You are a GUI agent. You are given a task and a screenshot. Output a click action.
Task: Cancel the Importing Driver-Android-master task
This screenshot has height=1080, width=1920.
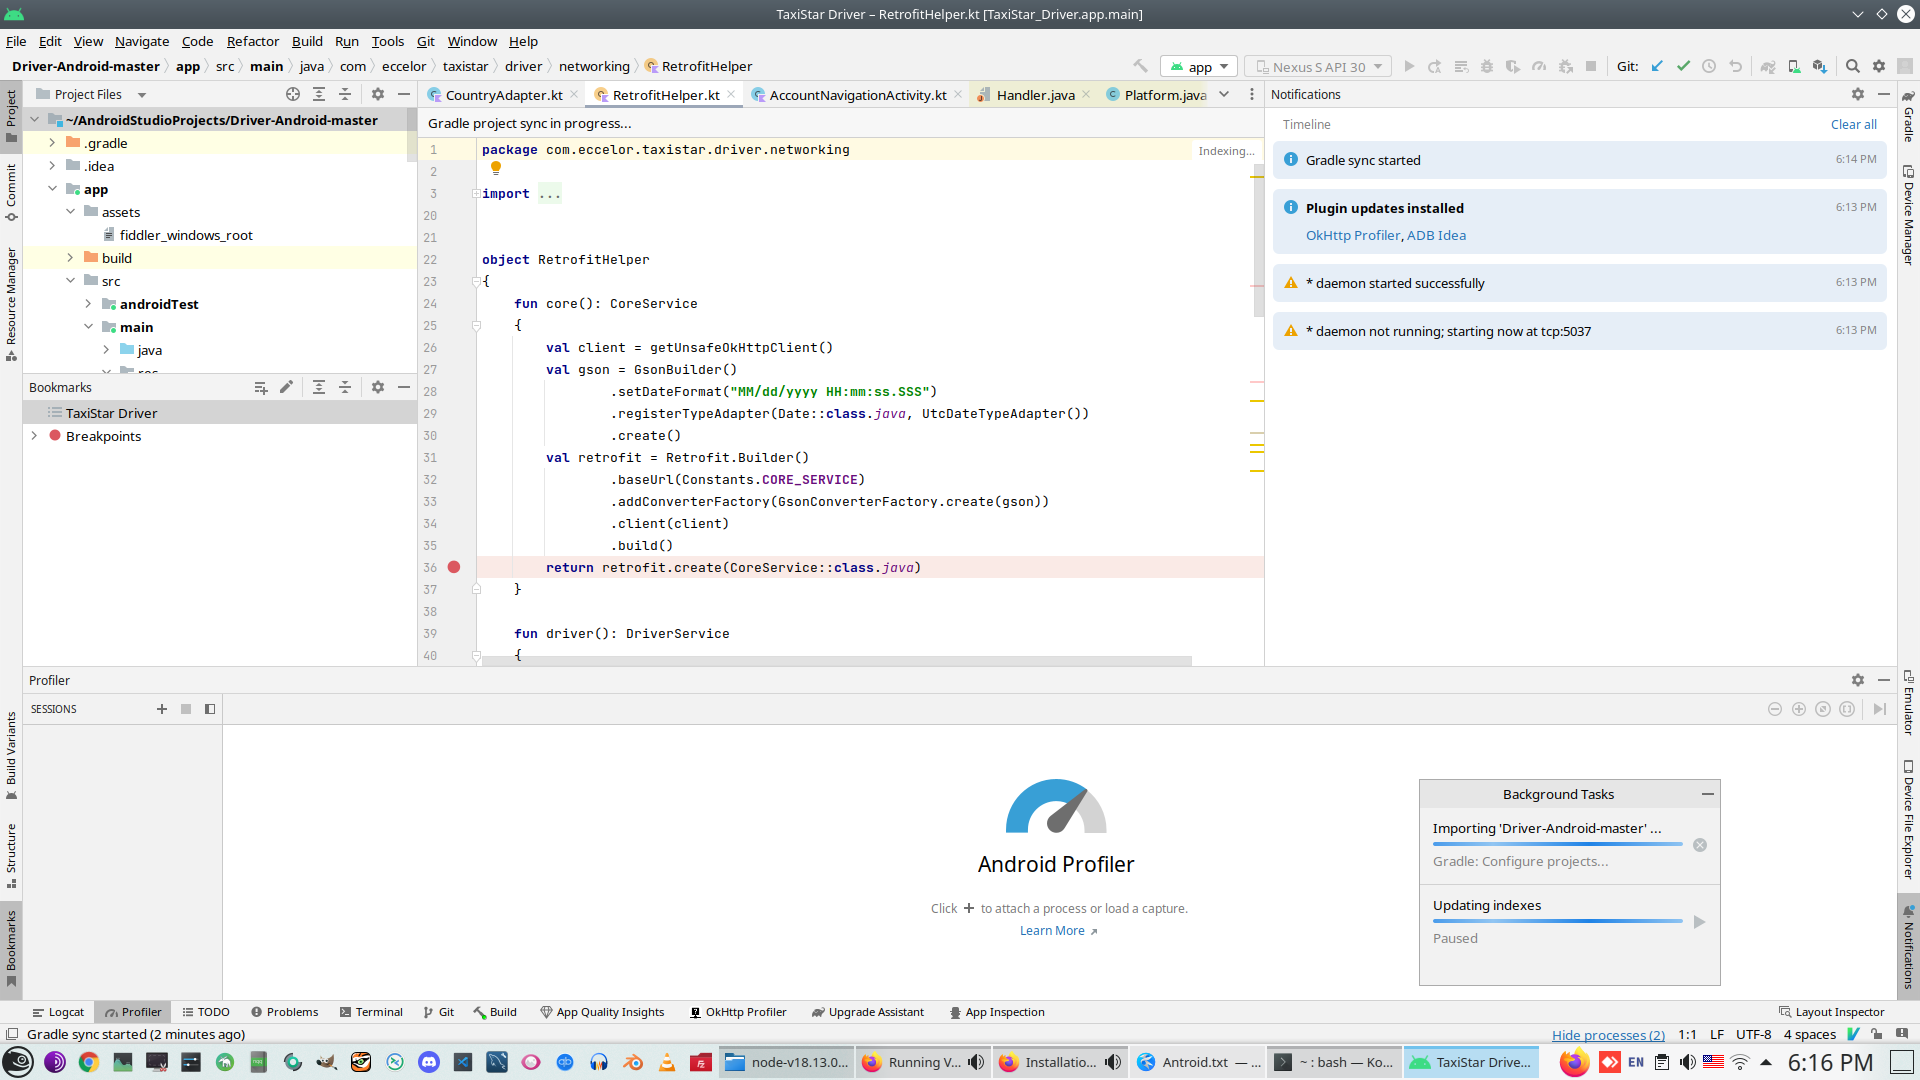(1700, 845)
